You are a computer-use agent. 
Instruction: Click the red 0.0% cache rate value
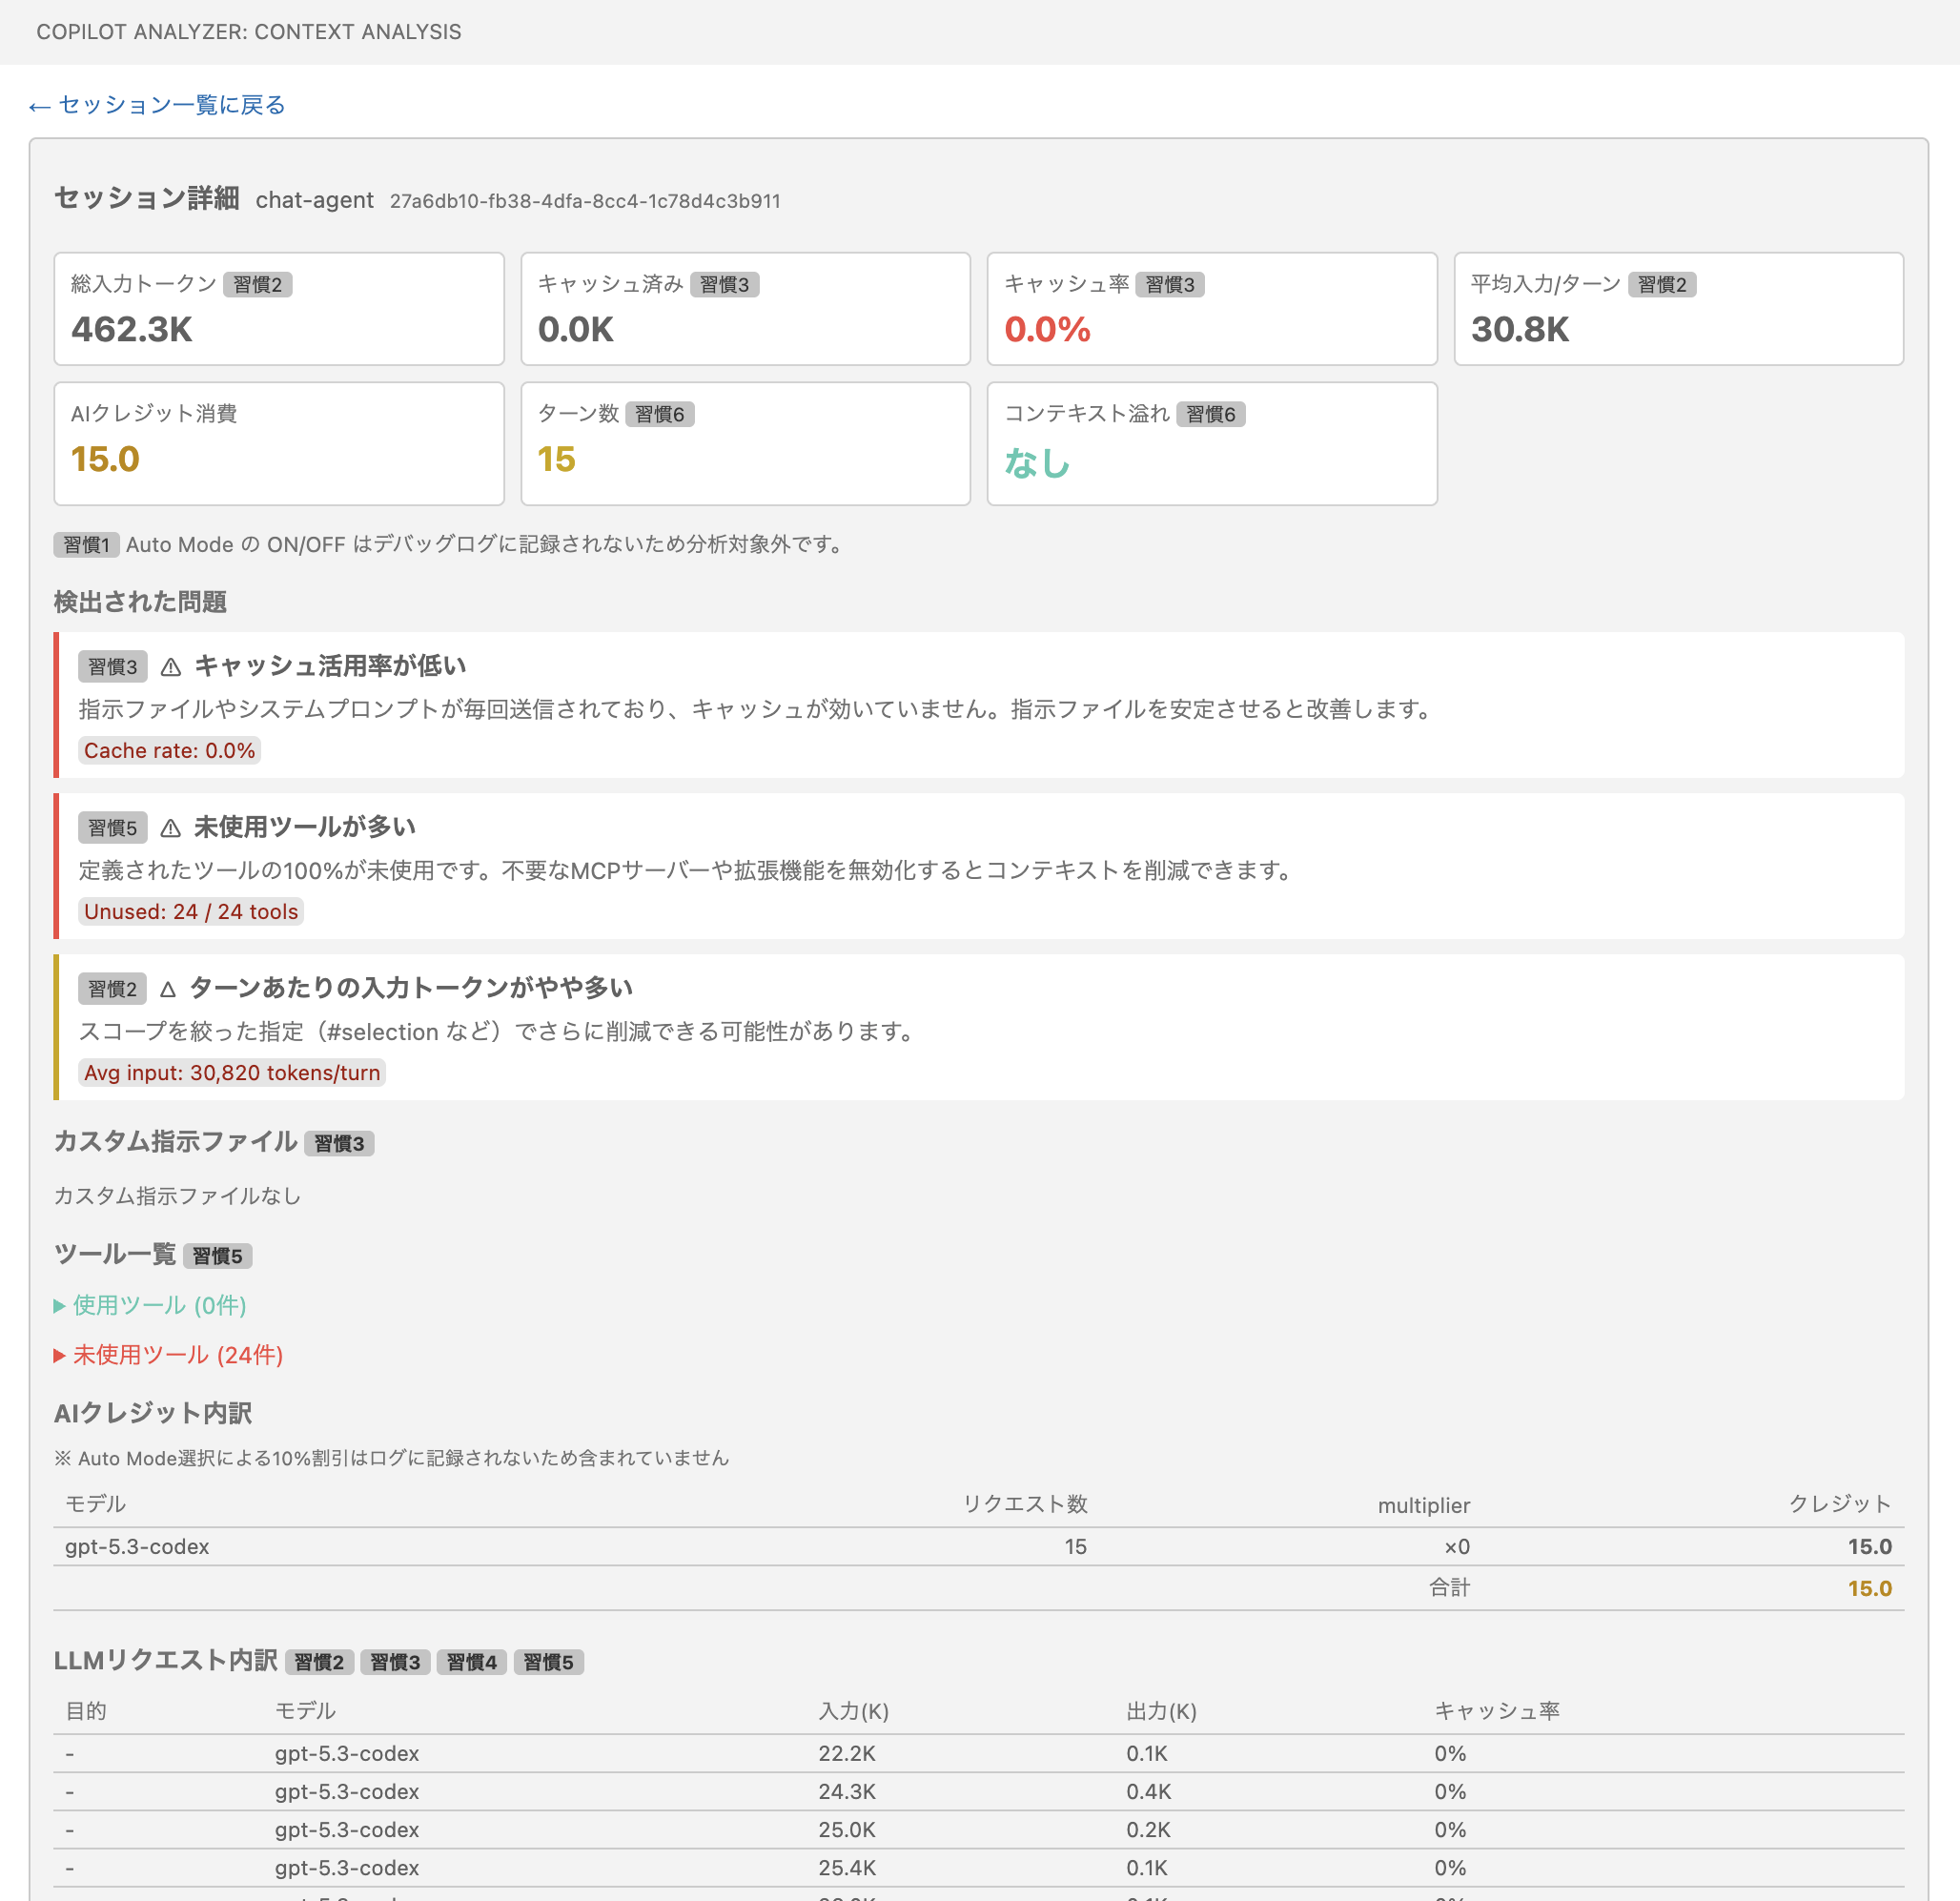1047,330
